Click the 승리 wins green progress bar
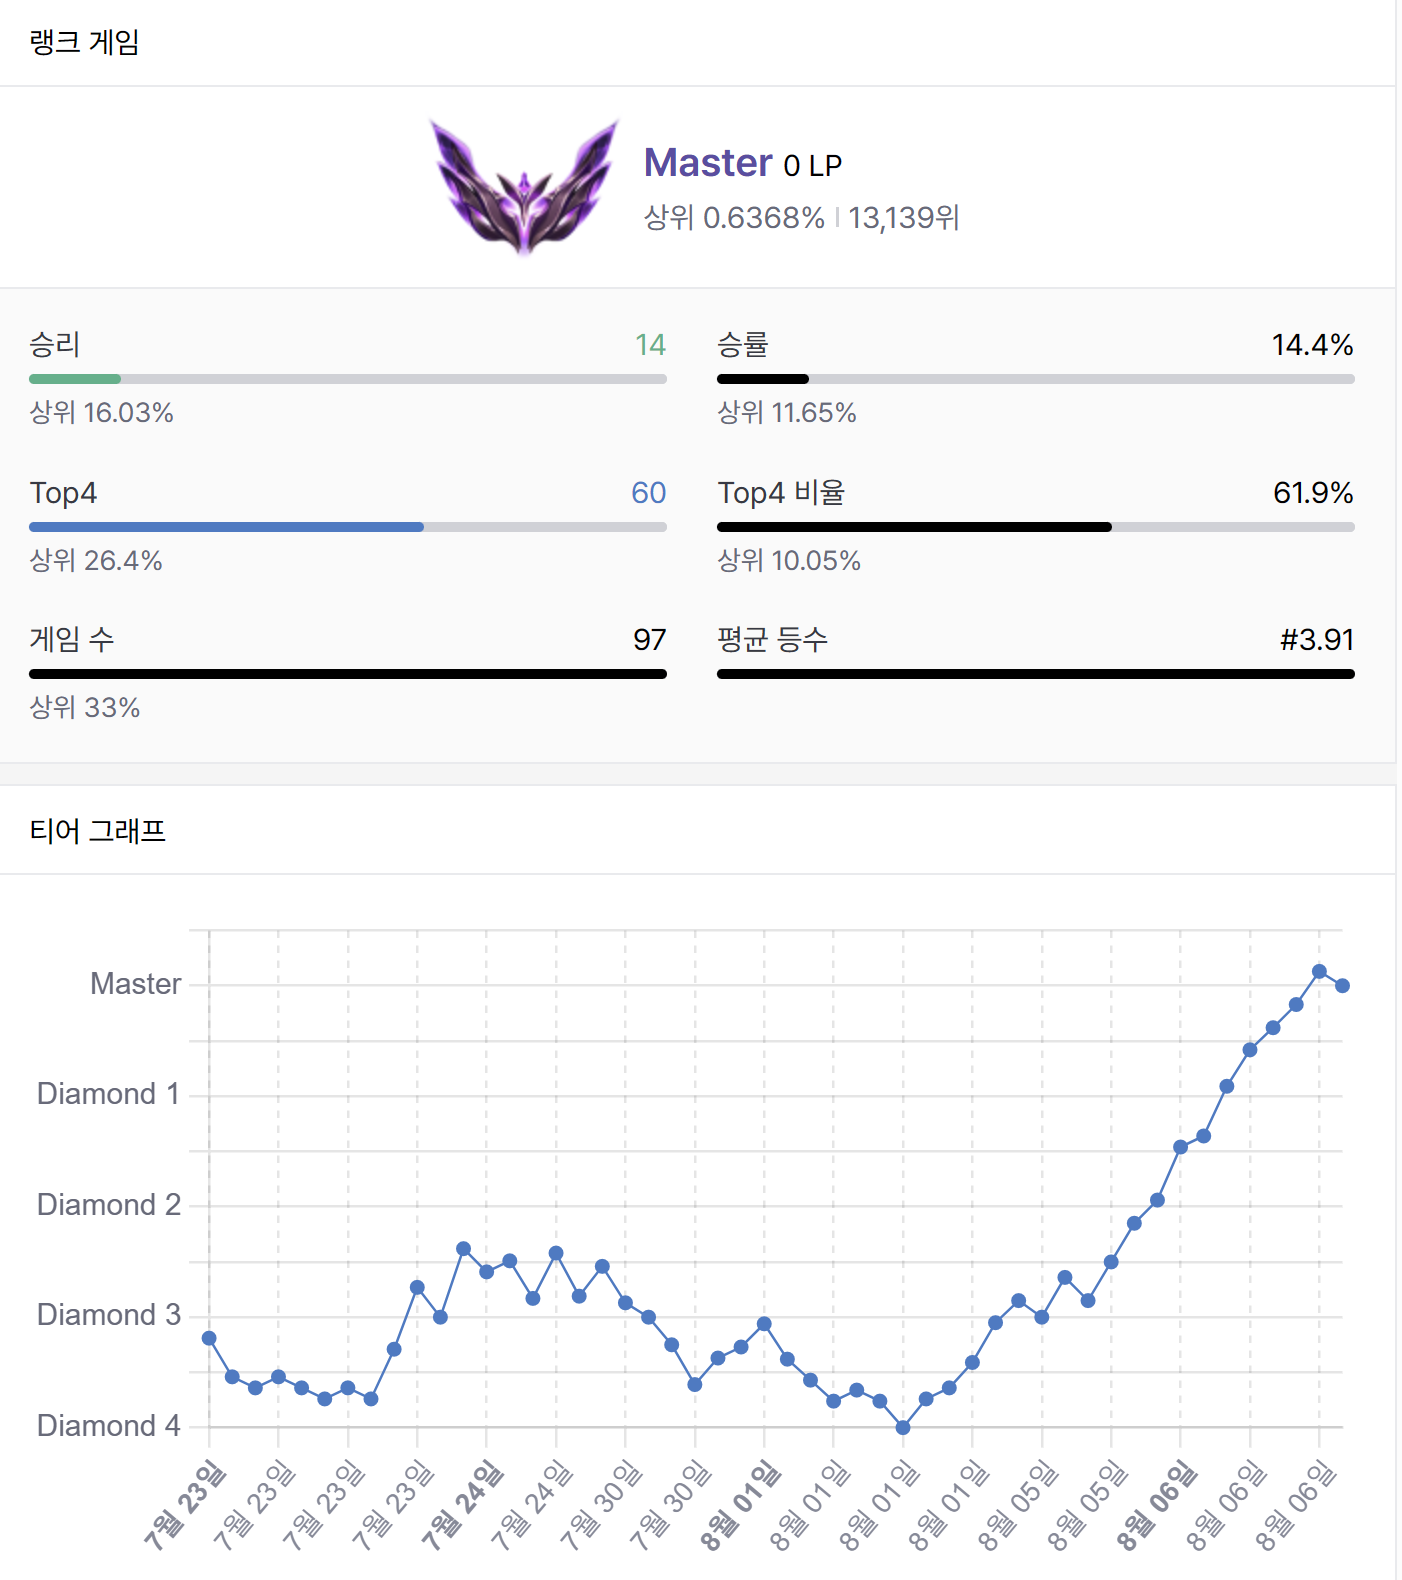1402x1580 pixels. point(348,379)
